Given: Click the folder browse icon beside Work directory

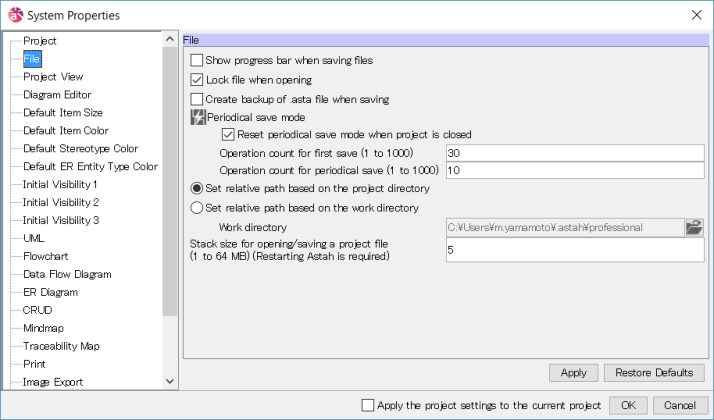Looking at the screenshot, I should coord(694,227).
